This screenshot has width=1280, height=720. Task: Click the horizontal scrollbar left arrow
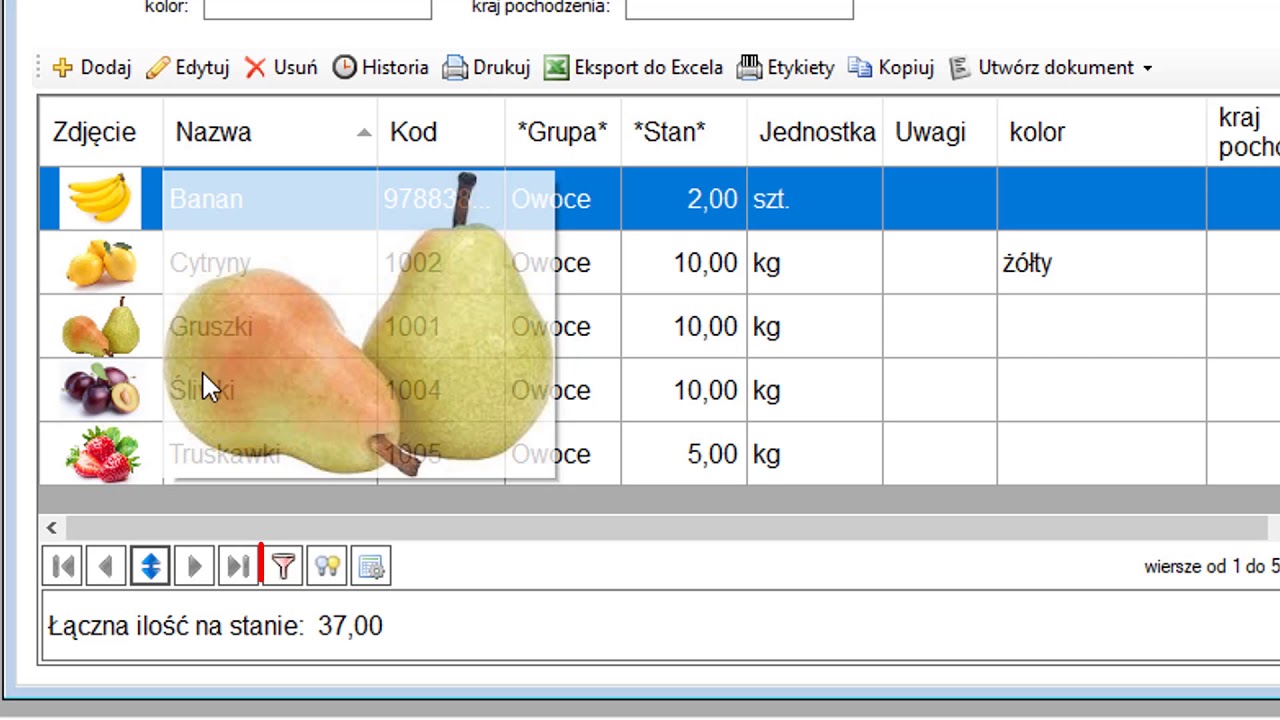point(52,528)
